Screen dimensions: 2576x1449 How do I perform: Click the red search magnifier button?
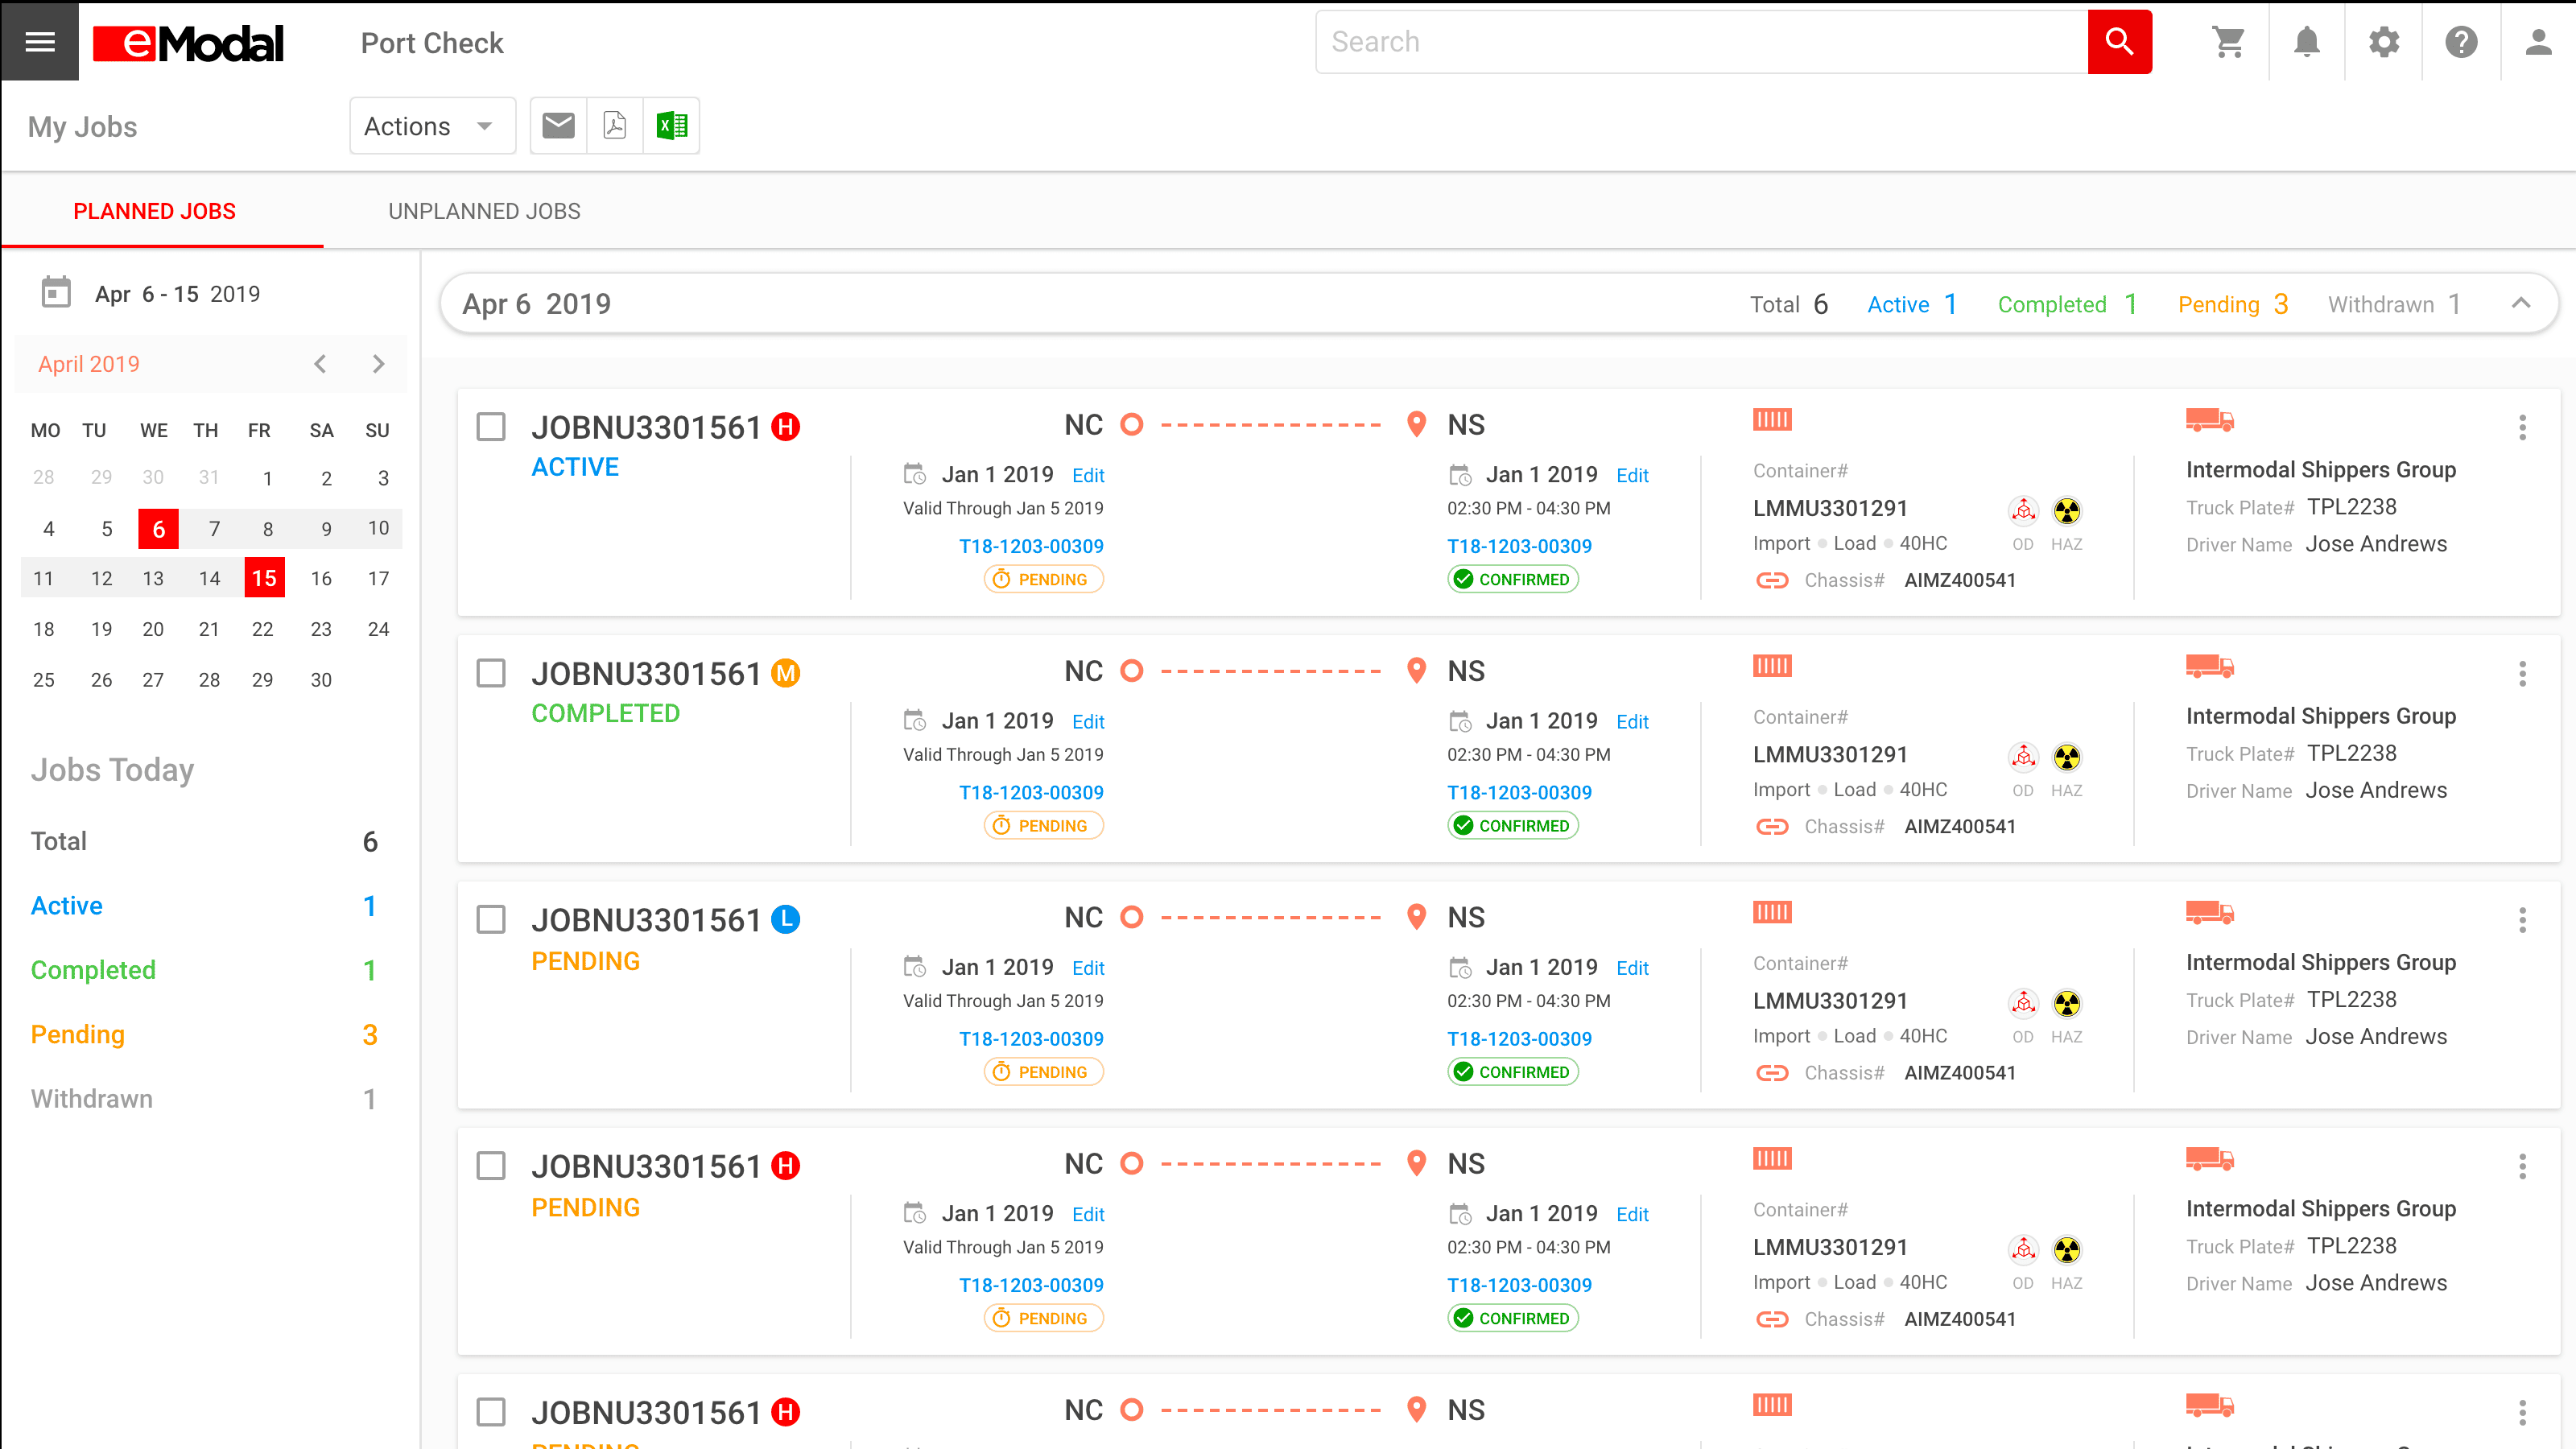pyautogui.click(x=2119, y=42)
